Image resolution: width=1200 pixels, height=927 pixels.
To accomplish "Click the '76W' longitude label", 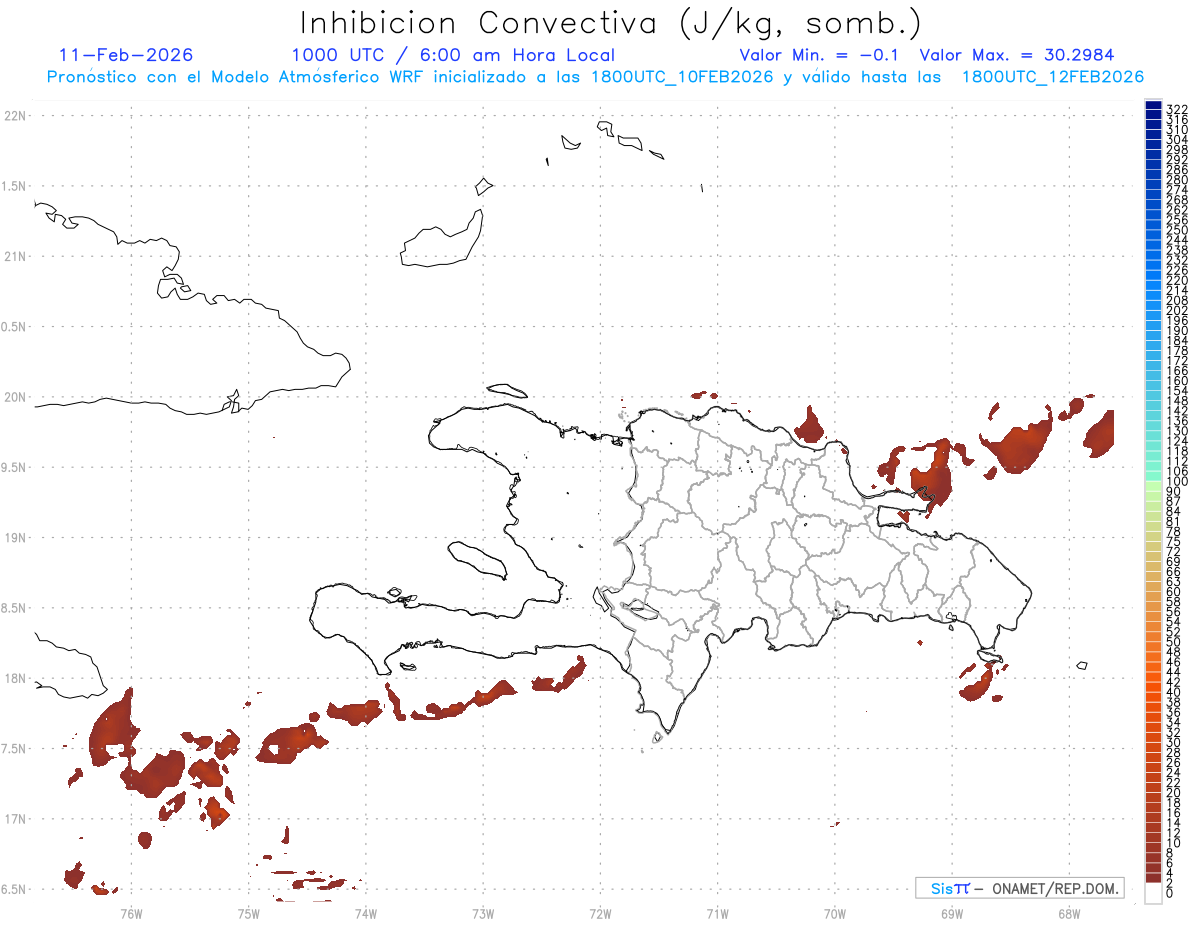I will tap(131, 912).
